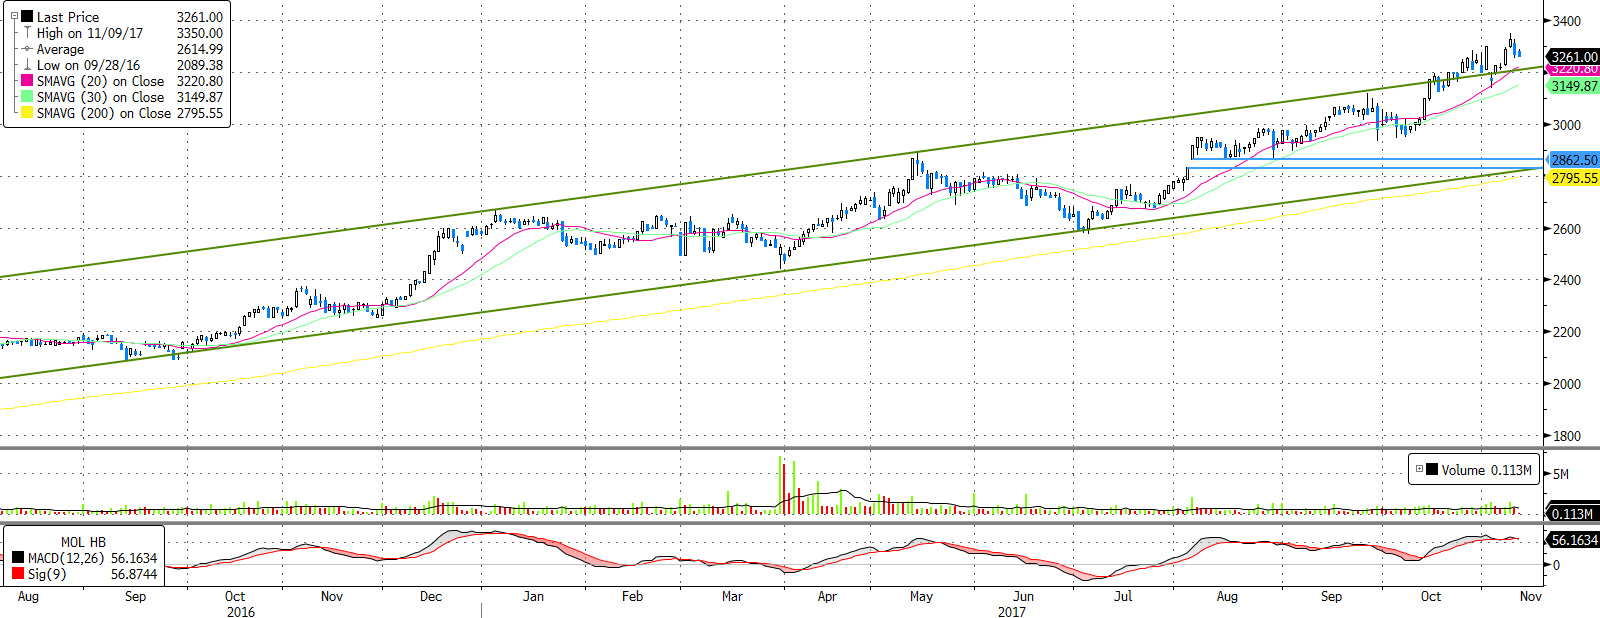Click the 'Apr' timeline label
Screen dimensions: 1600x618
tap(827, 597)
